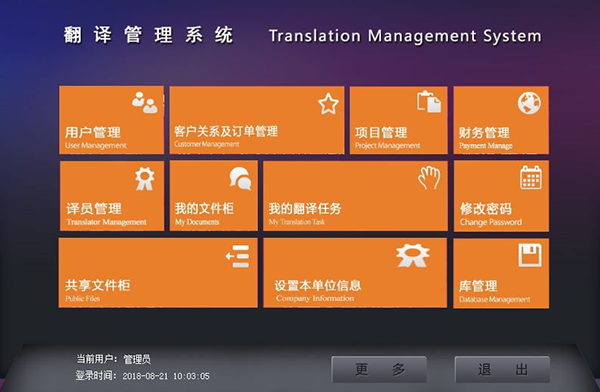Image resolution: width=600 pixels, height=392 pixels.
Task: Open 财务管理 Payment Manage
Action: pos(501,120)
